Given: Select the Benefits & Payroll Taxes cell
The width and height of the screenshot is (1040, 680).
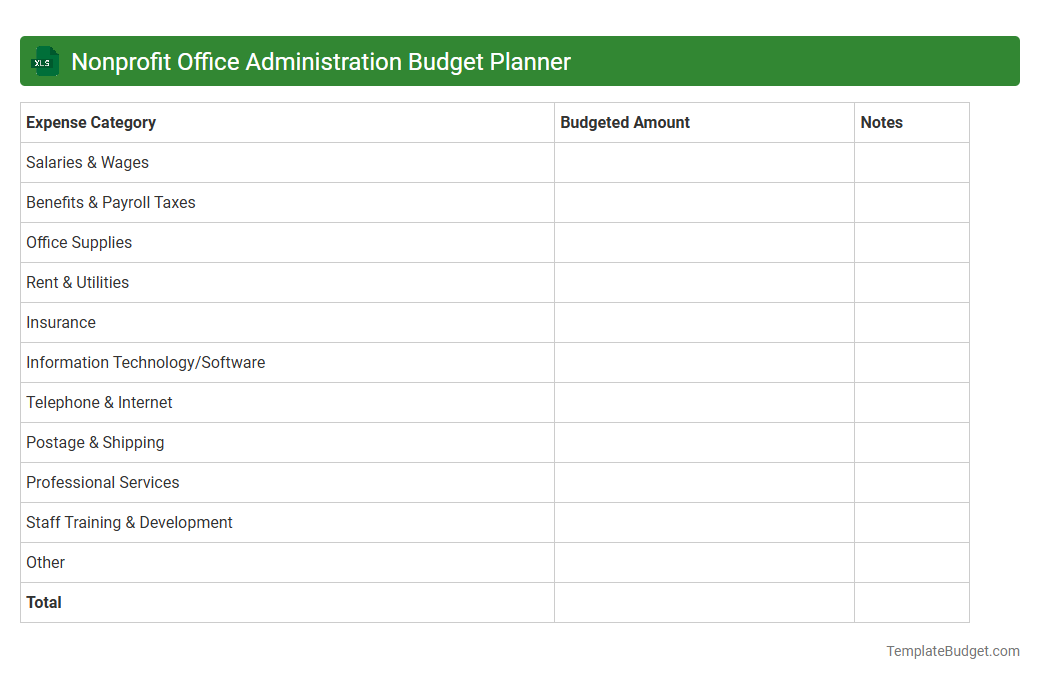Looking at the screenshot, I should [x=110, y=202].
